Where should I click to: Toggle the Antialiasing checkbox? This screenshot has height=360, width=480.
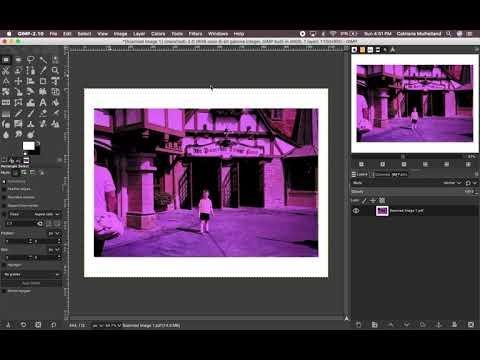pos(4,181)
